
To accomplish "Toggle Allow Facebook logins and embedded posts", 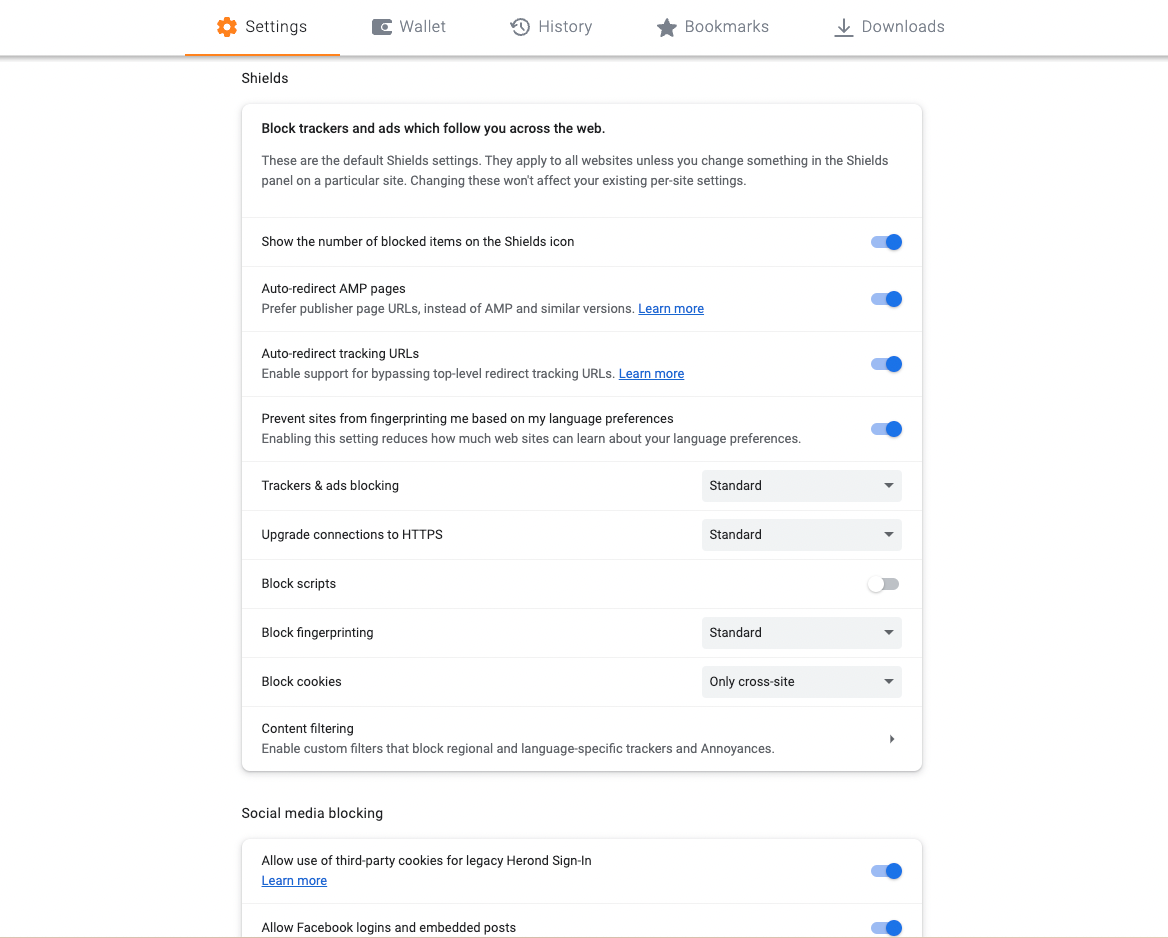I will [886, 928].
